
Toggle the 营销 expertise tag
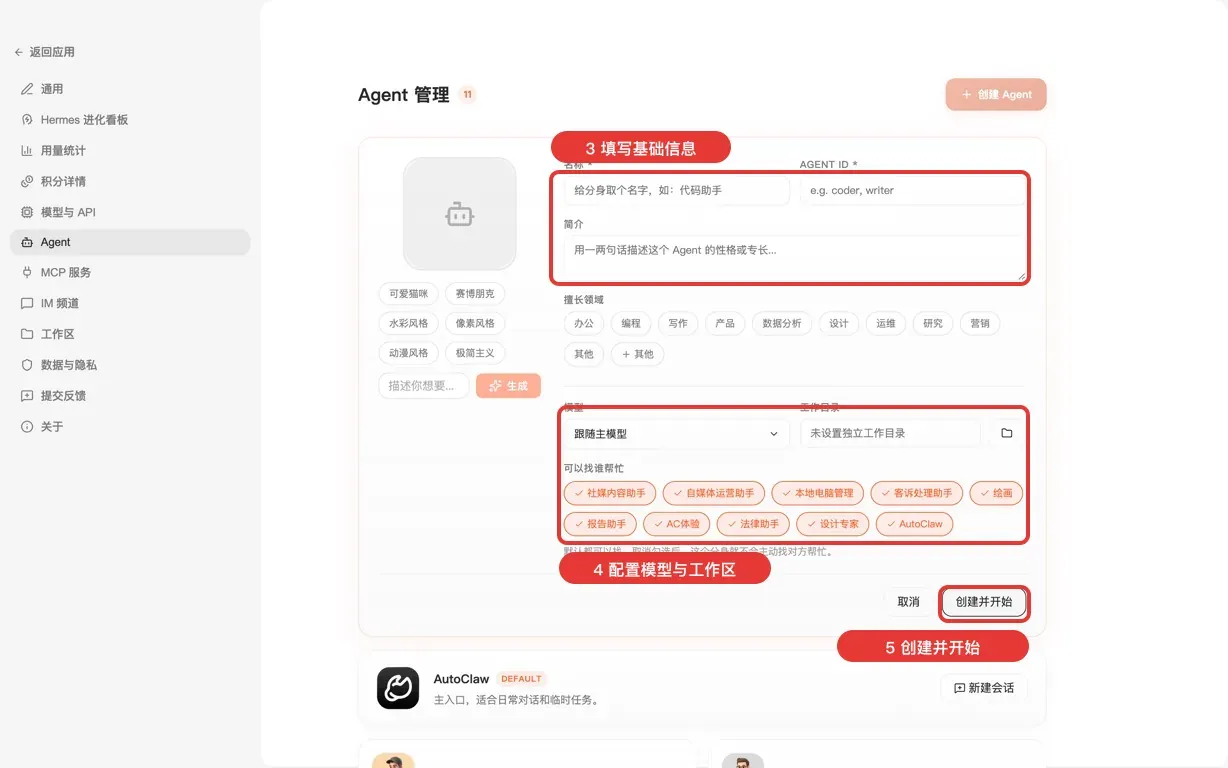click(980, 323)
